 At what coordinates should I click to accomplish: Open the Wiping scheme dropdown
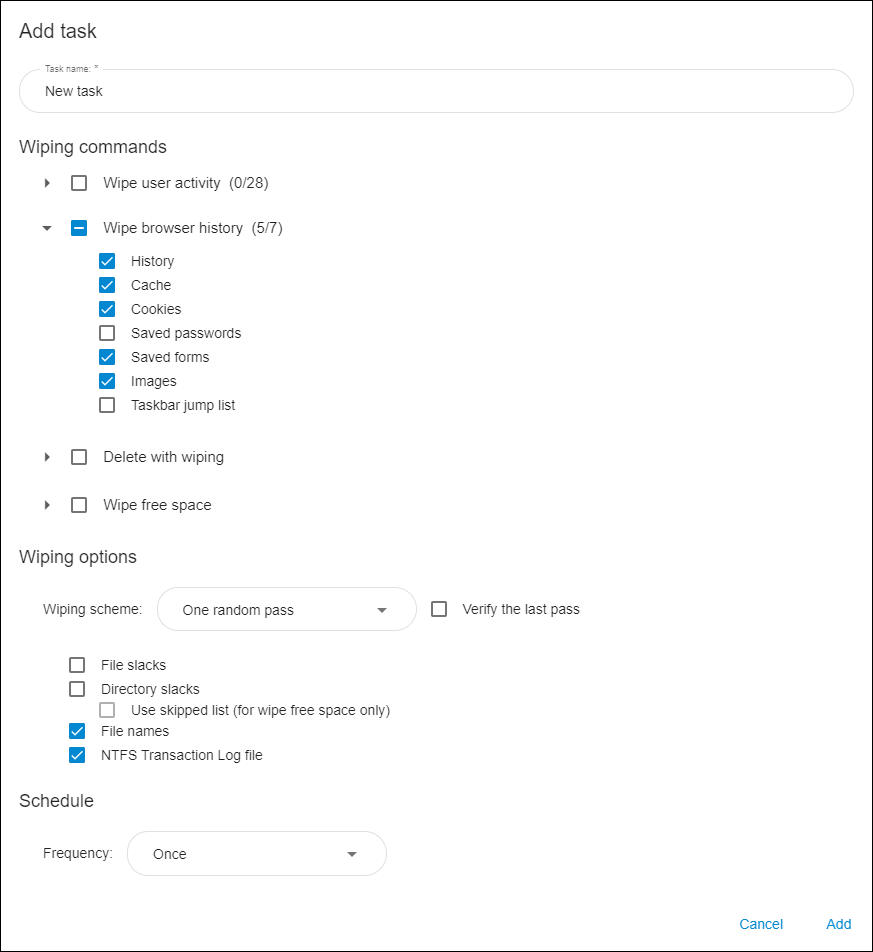[287, 610]
